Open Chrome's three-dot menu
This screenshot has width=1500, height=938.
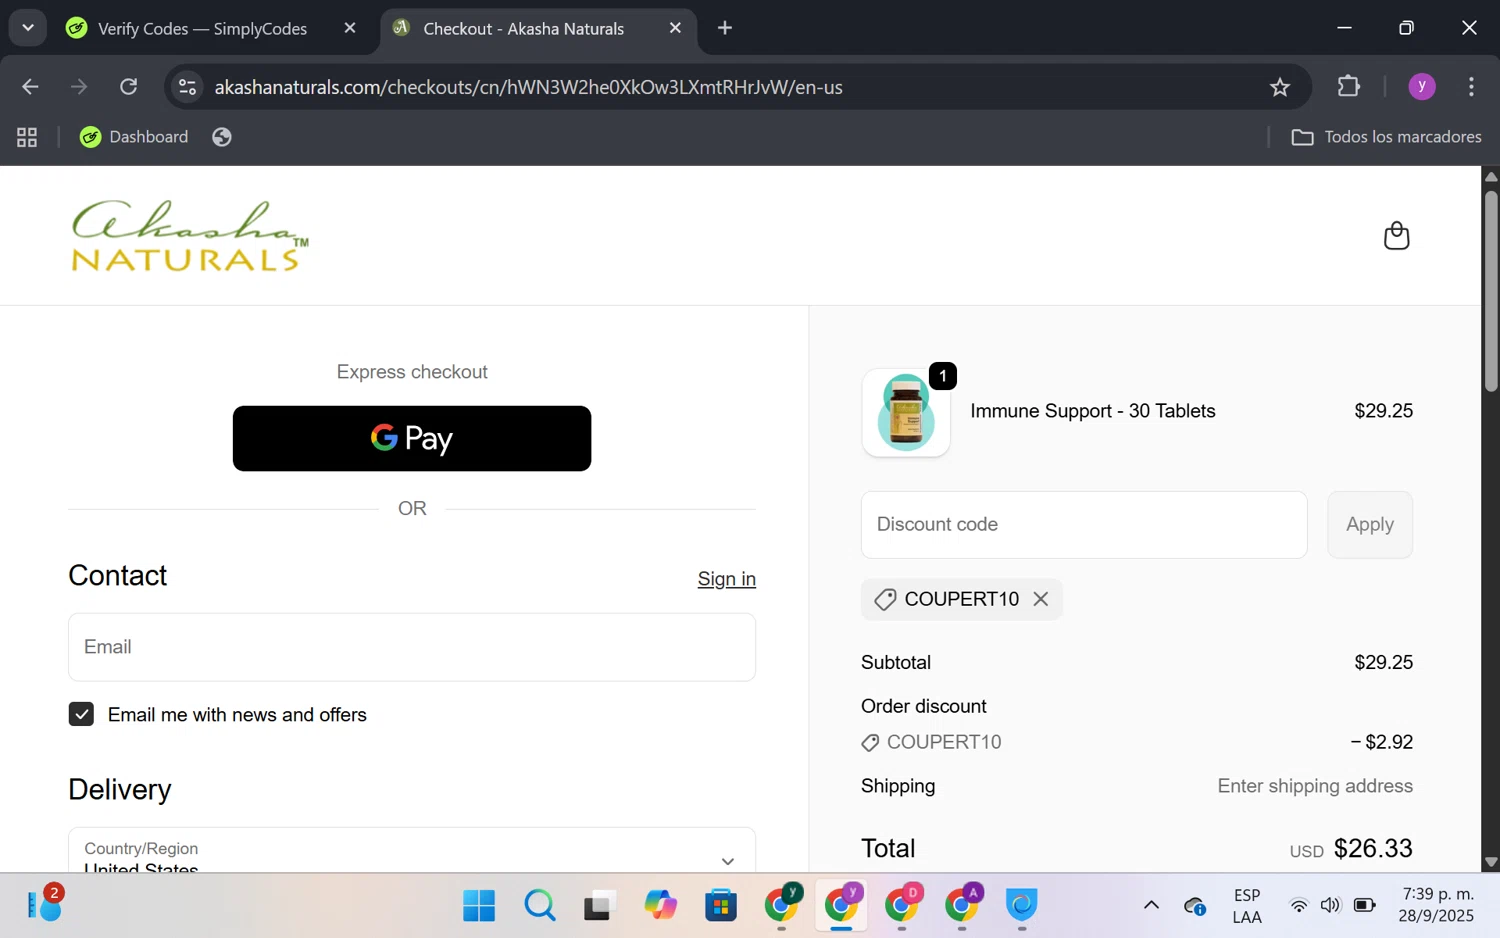[x=1471, y=87]
